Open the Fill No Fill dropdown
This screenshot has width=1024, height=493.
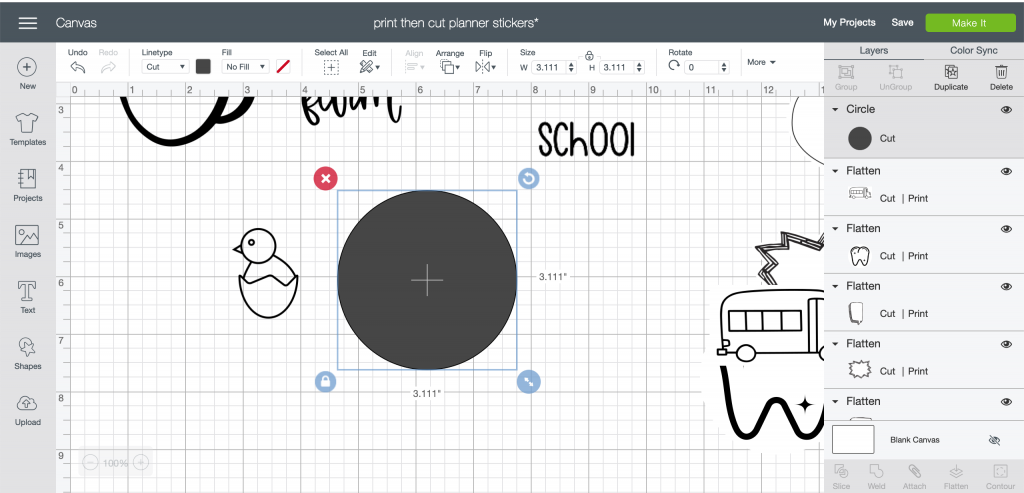pyautogui.click(x=246, y=67)
